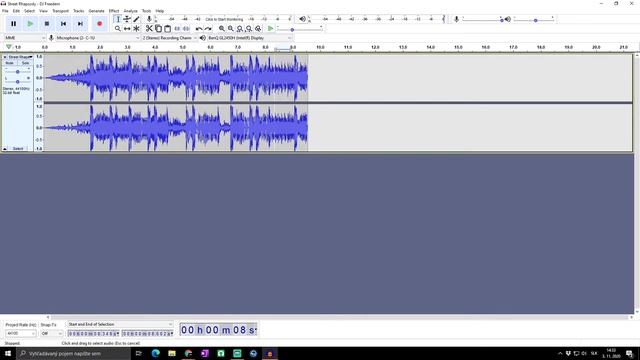Cut selection with the scissors icon
This screenshot has height=360, width=640.
[x=149, y=29]
